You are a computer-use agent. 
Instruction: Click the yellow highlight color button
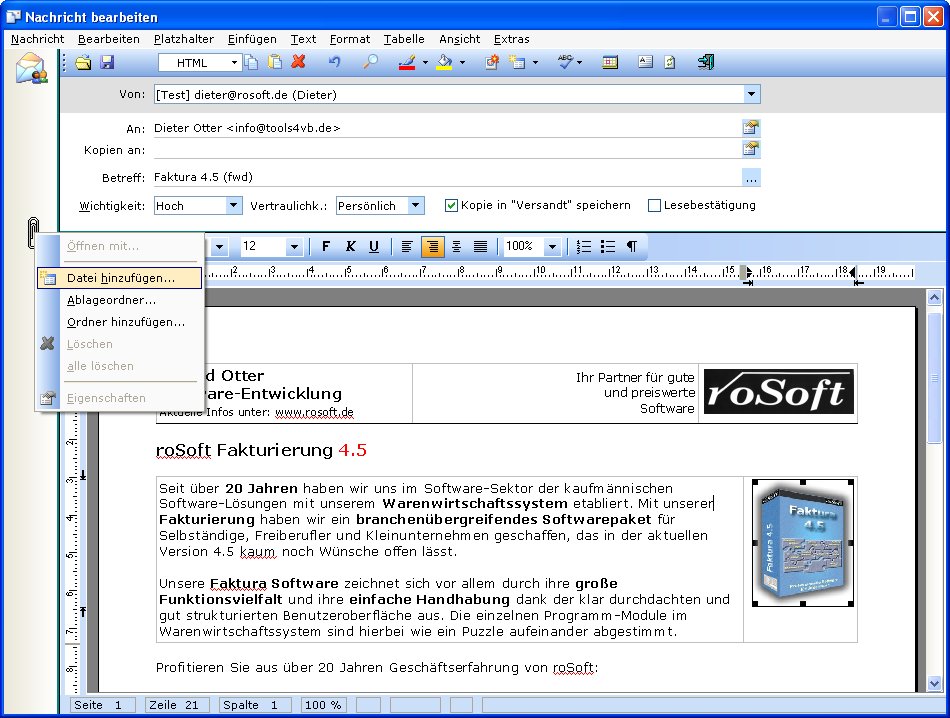click(x=445, y=62)
